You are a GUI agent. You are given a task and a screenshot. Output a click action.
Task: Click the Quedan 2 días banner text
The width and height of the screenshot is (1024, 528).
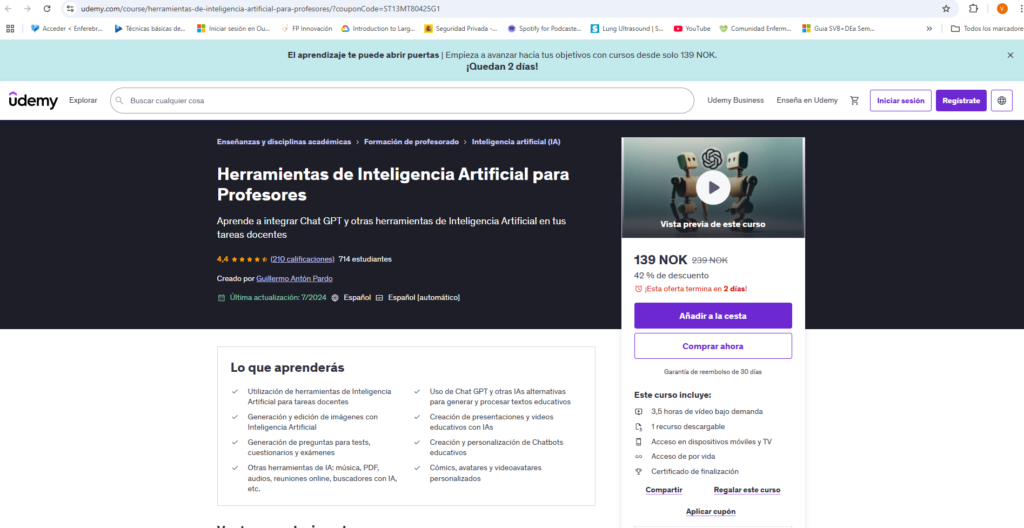(x=502, y=67)
